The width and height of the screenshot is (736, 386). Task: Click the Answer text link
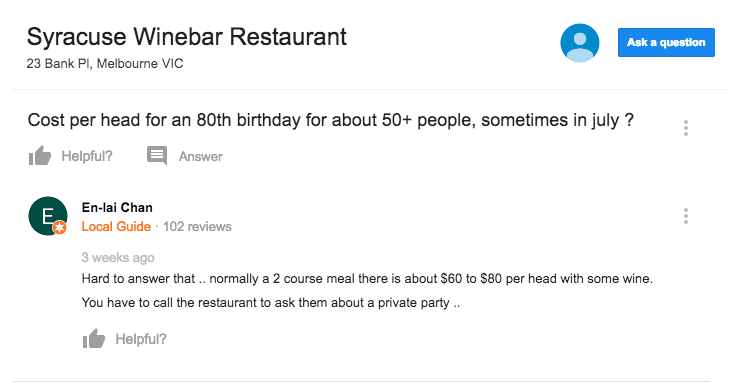coord(200,156)
